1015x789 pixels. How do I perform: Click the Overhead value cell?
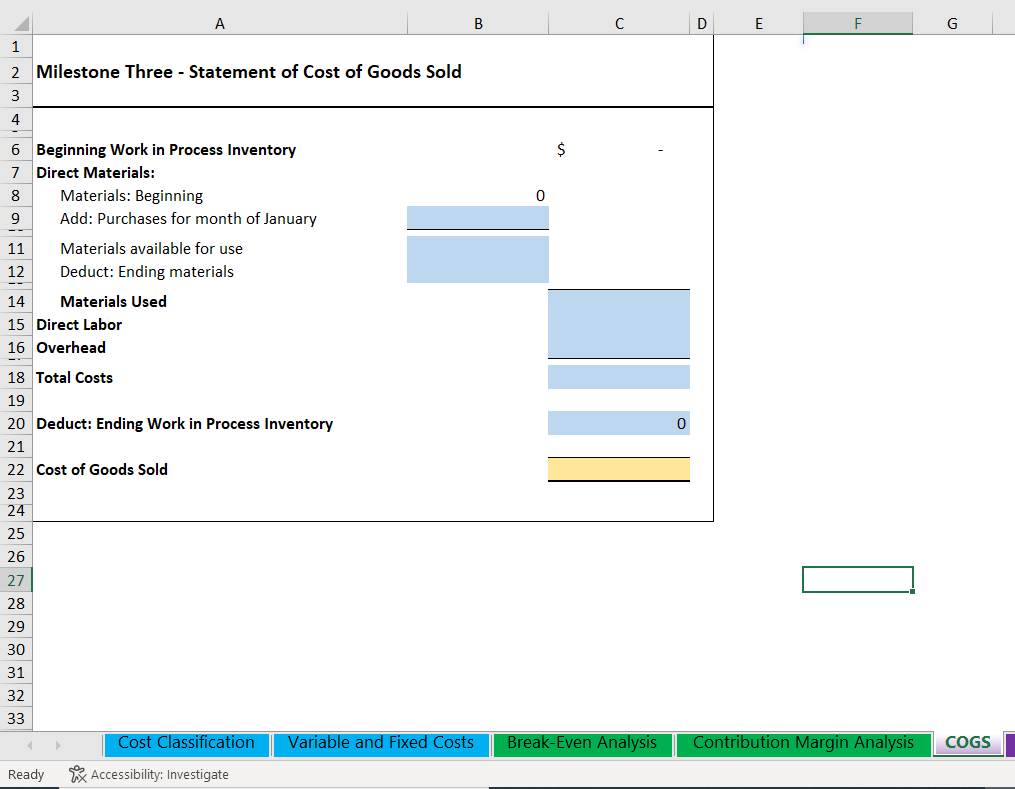tap(619, 348)
